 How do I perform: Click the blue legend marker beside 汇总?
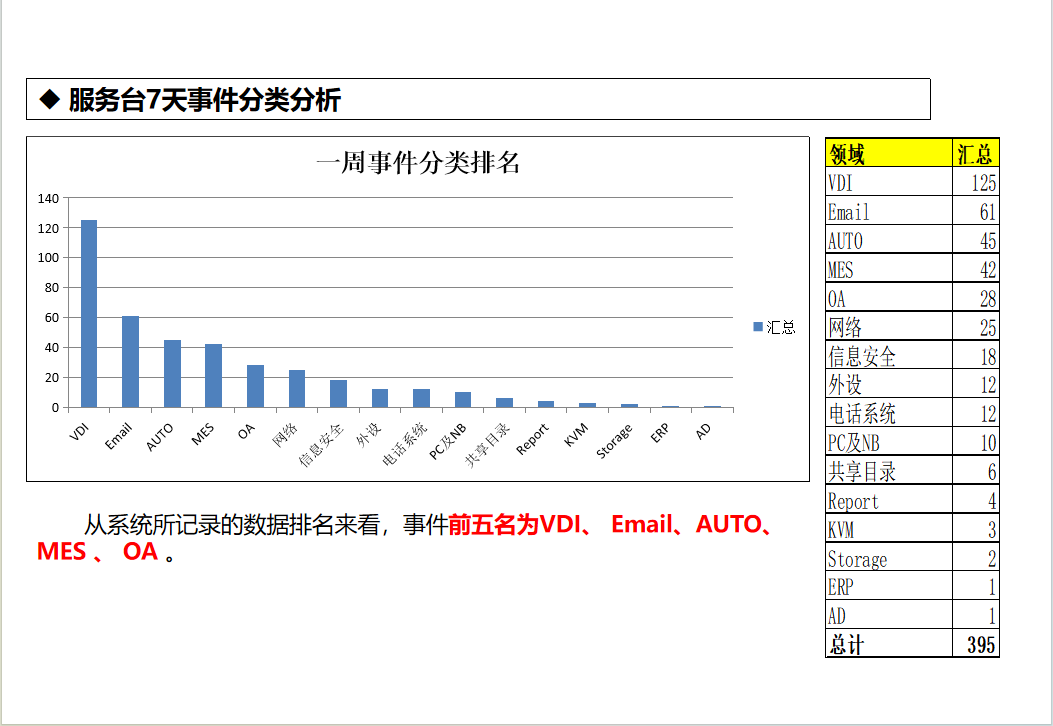tap(757, 327)
